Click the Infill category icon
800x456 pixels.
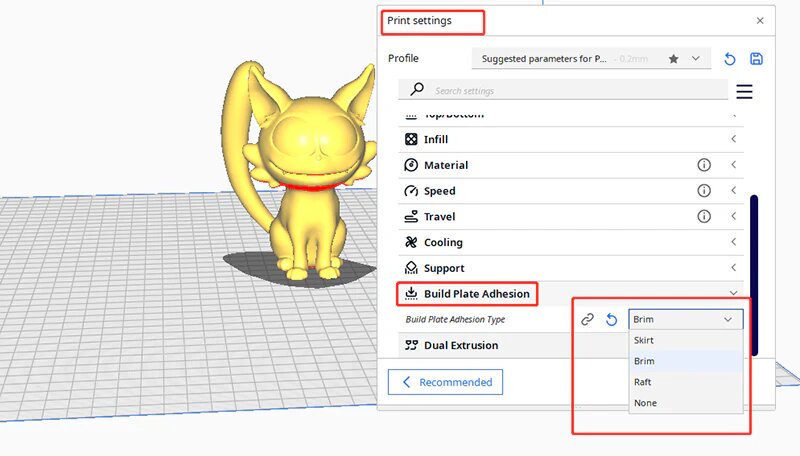411,139
